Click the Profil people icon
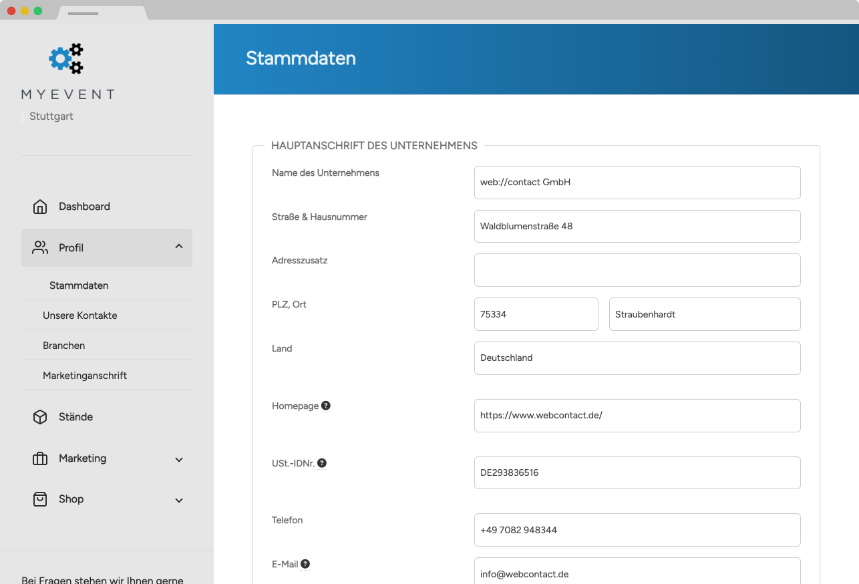This screenshot has height=584, width=859. [40, 248]
